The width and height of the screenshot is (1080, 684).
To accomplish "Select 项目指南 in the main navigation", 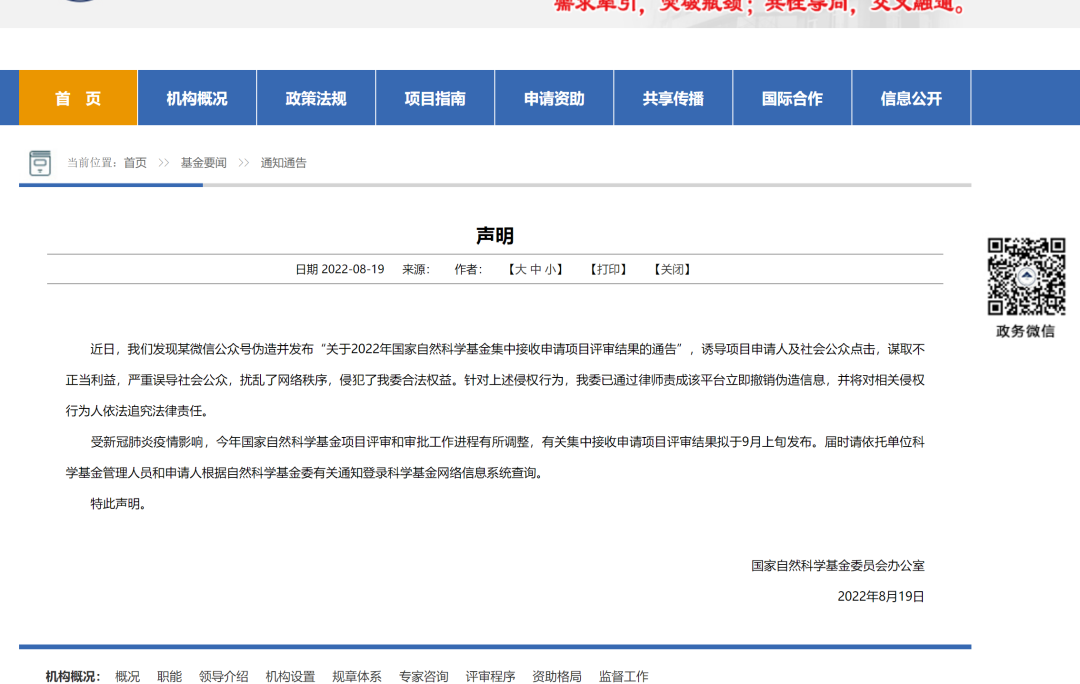I will click(x=435, y=98).
